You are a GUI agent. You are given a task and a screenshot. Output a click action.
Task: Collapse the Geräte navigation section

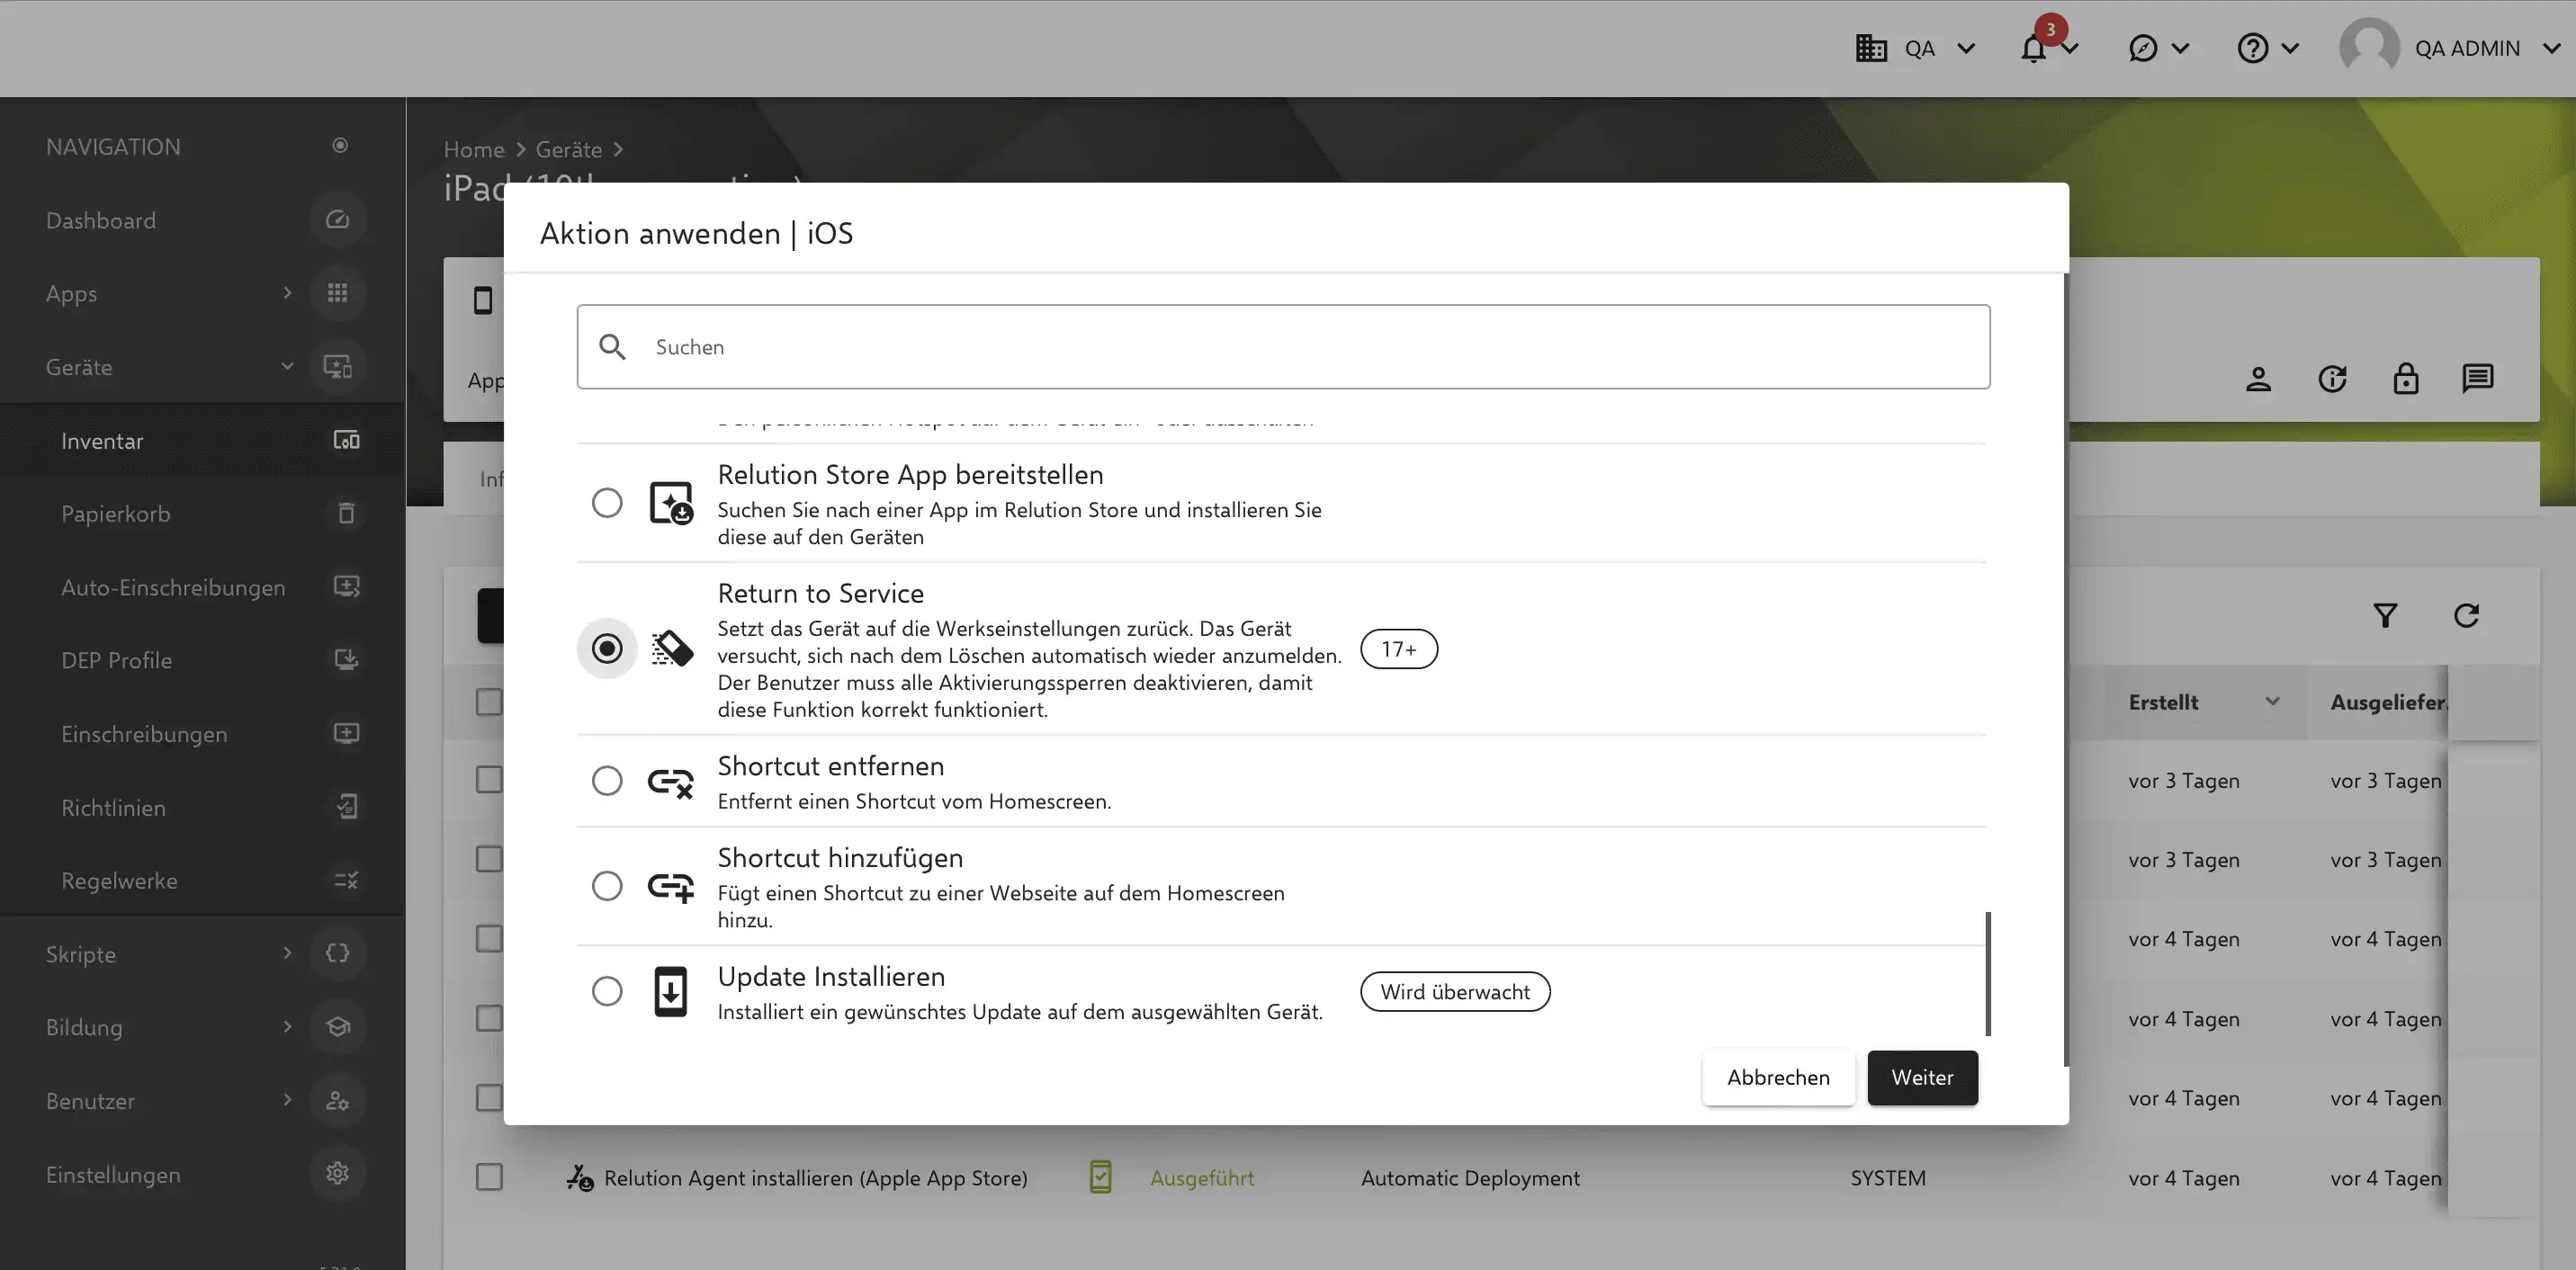287,367
